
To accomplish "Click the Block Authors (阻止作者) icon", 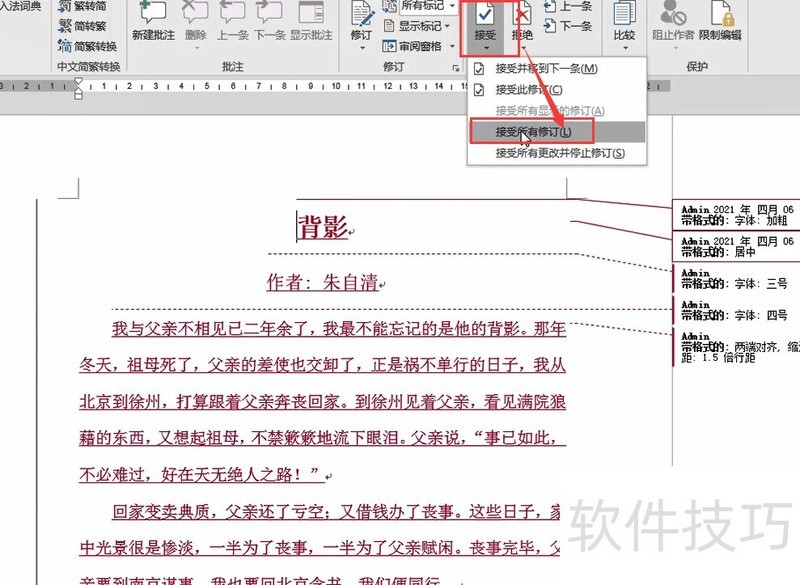I will (673, 22).
